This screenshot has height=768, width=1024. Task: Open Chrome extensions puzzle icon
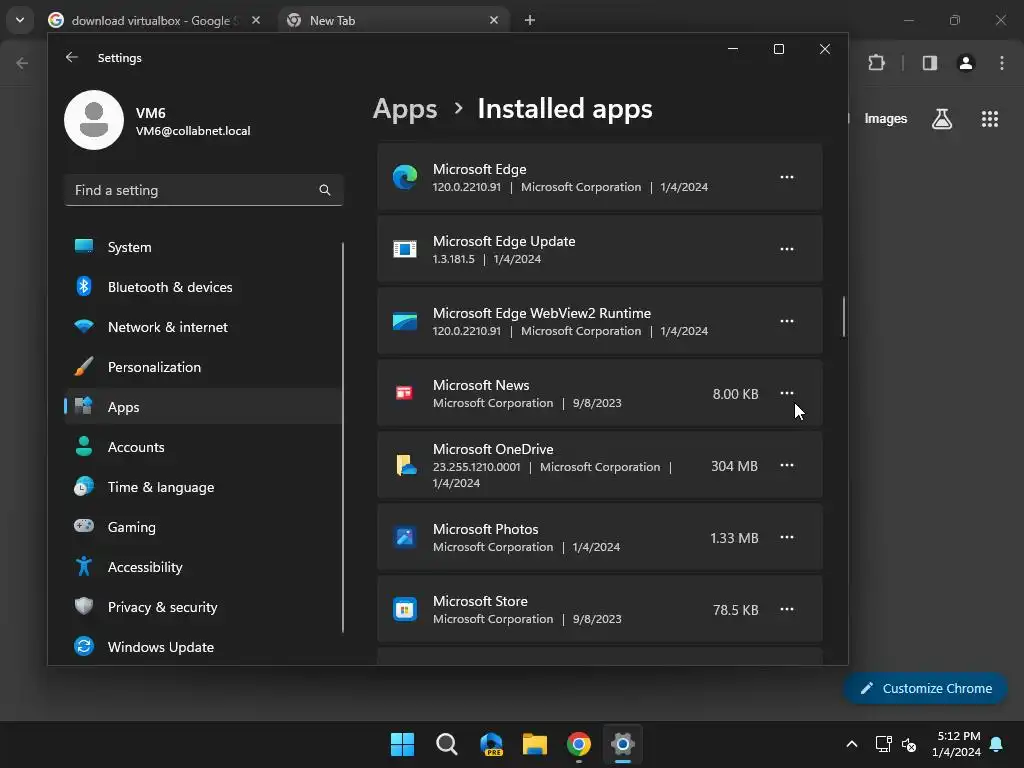(x=876, y=63)
